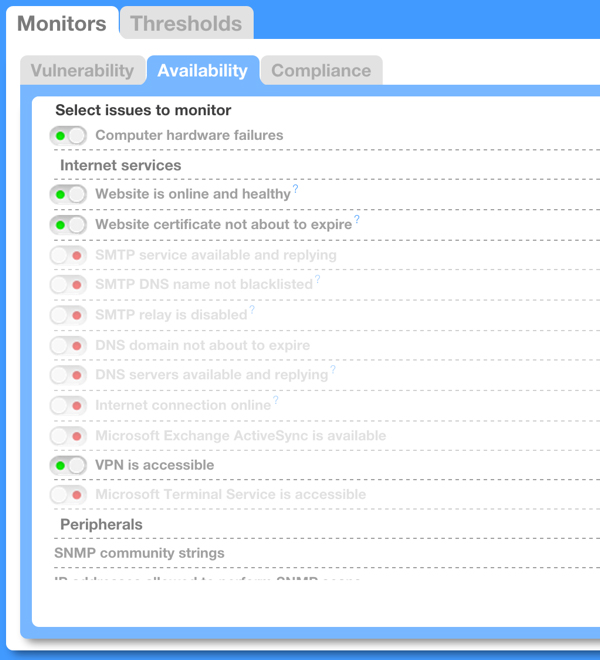Enable SMTP service available and replying monitor
The image size is (600, 660).
click(68, 255)
